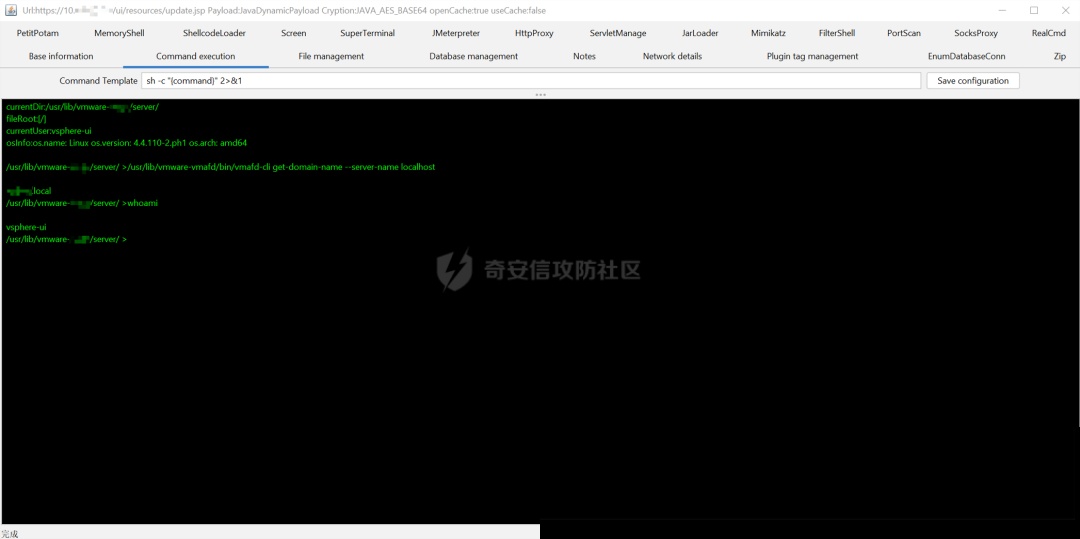Open the FilterShell tab
The height and width of the screenshot is (539, 1080).
click(x=837, y=33)
